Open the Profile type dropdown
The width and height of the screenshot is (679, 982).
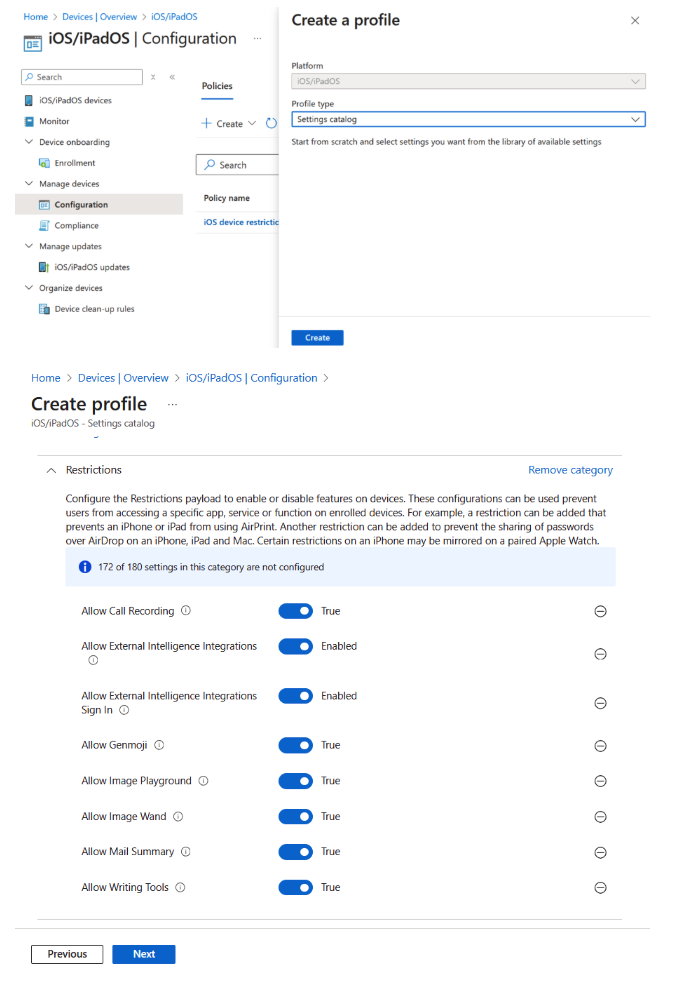click(x=468, y=119)
